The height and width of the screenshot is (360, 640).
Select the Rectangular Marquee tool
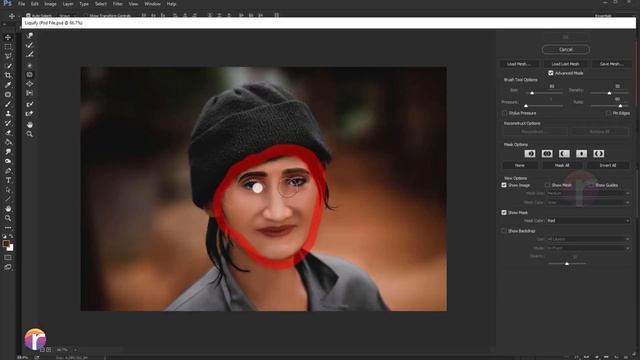point(8,47)
